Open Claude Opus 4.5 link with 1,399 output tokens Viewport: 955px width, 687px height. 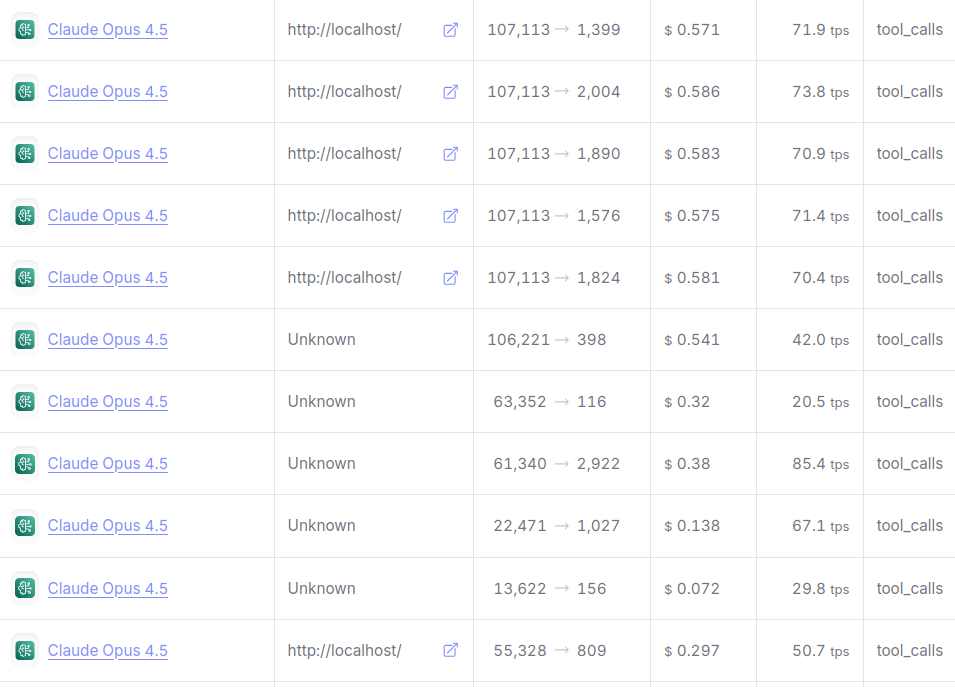click(x=108, y=30)
